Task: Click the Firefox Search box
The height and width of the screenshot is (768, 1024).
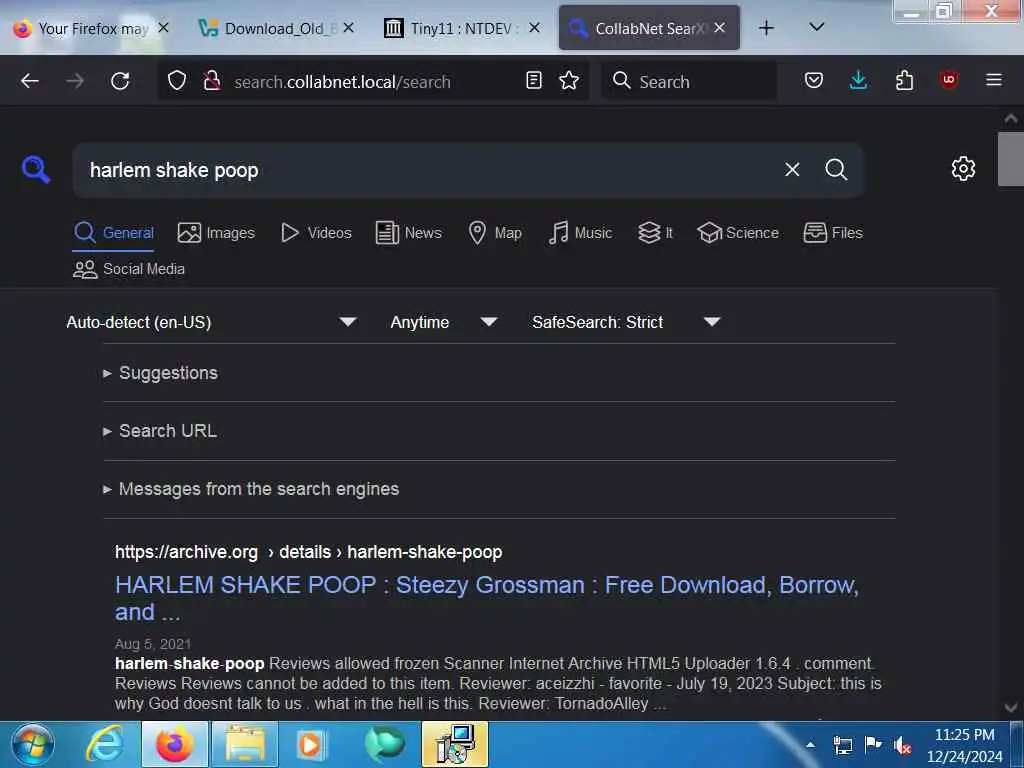Action: pyautogui.click(x=690, y=81)
